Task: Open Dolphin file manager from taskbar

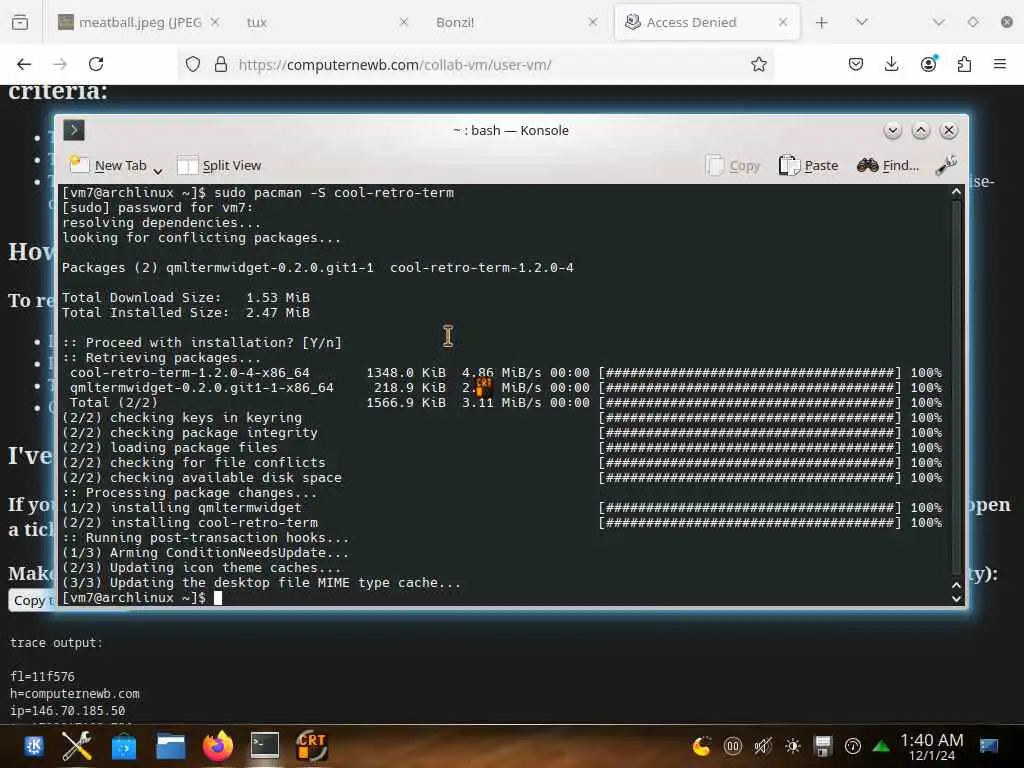Action: click(171, 745)
